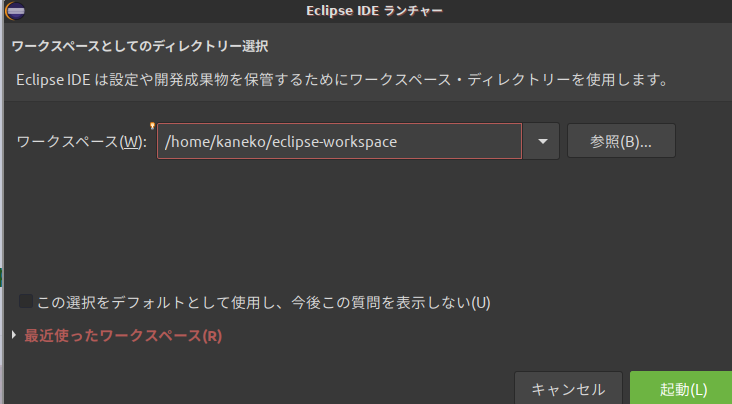This screenshot has width=732, height=404.
Task: Click the 'ワークスペースとしてのディレクトリー選択' heading
Action: click(x=140, y=46)
